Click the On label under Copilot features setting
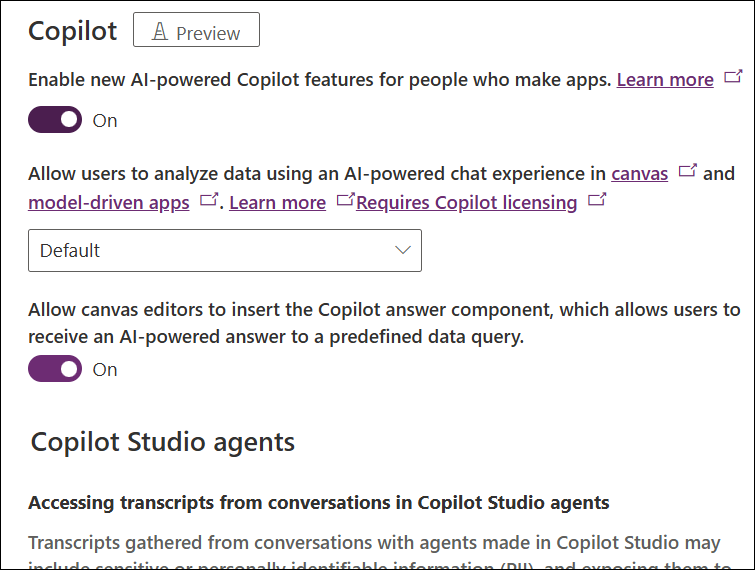Image resolution: width=755 pixels, height=570 pixels. pyautogui.click(x=105, y=121)
